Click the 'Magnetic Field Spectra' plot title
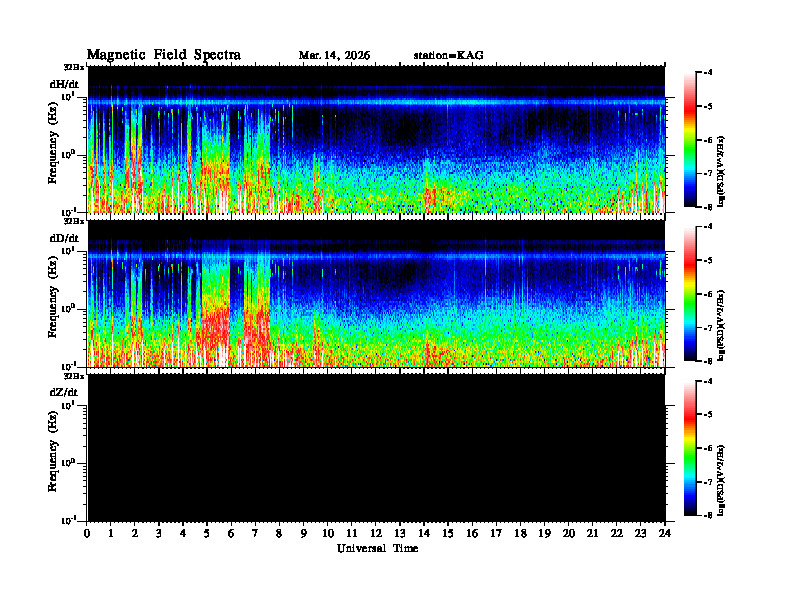792x612 pixels. click(164, 55)
